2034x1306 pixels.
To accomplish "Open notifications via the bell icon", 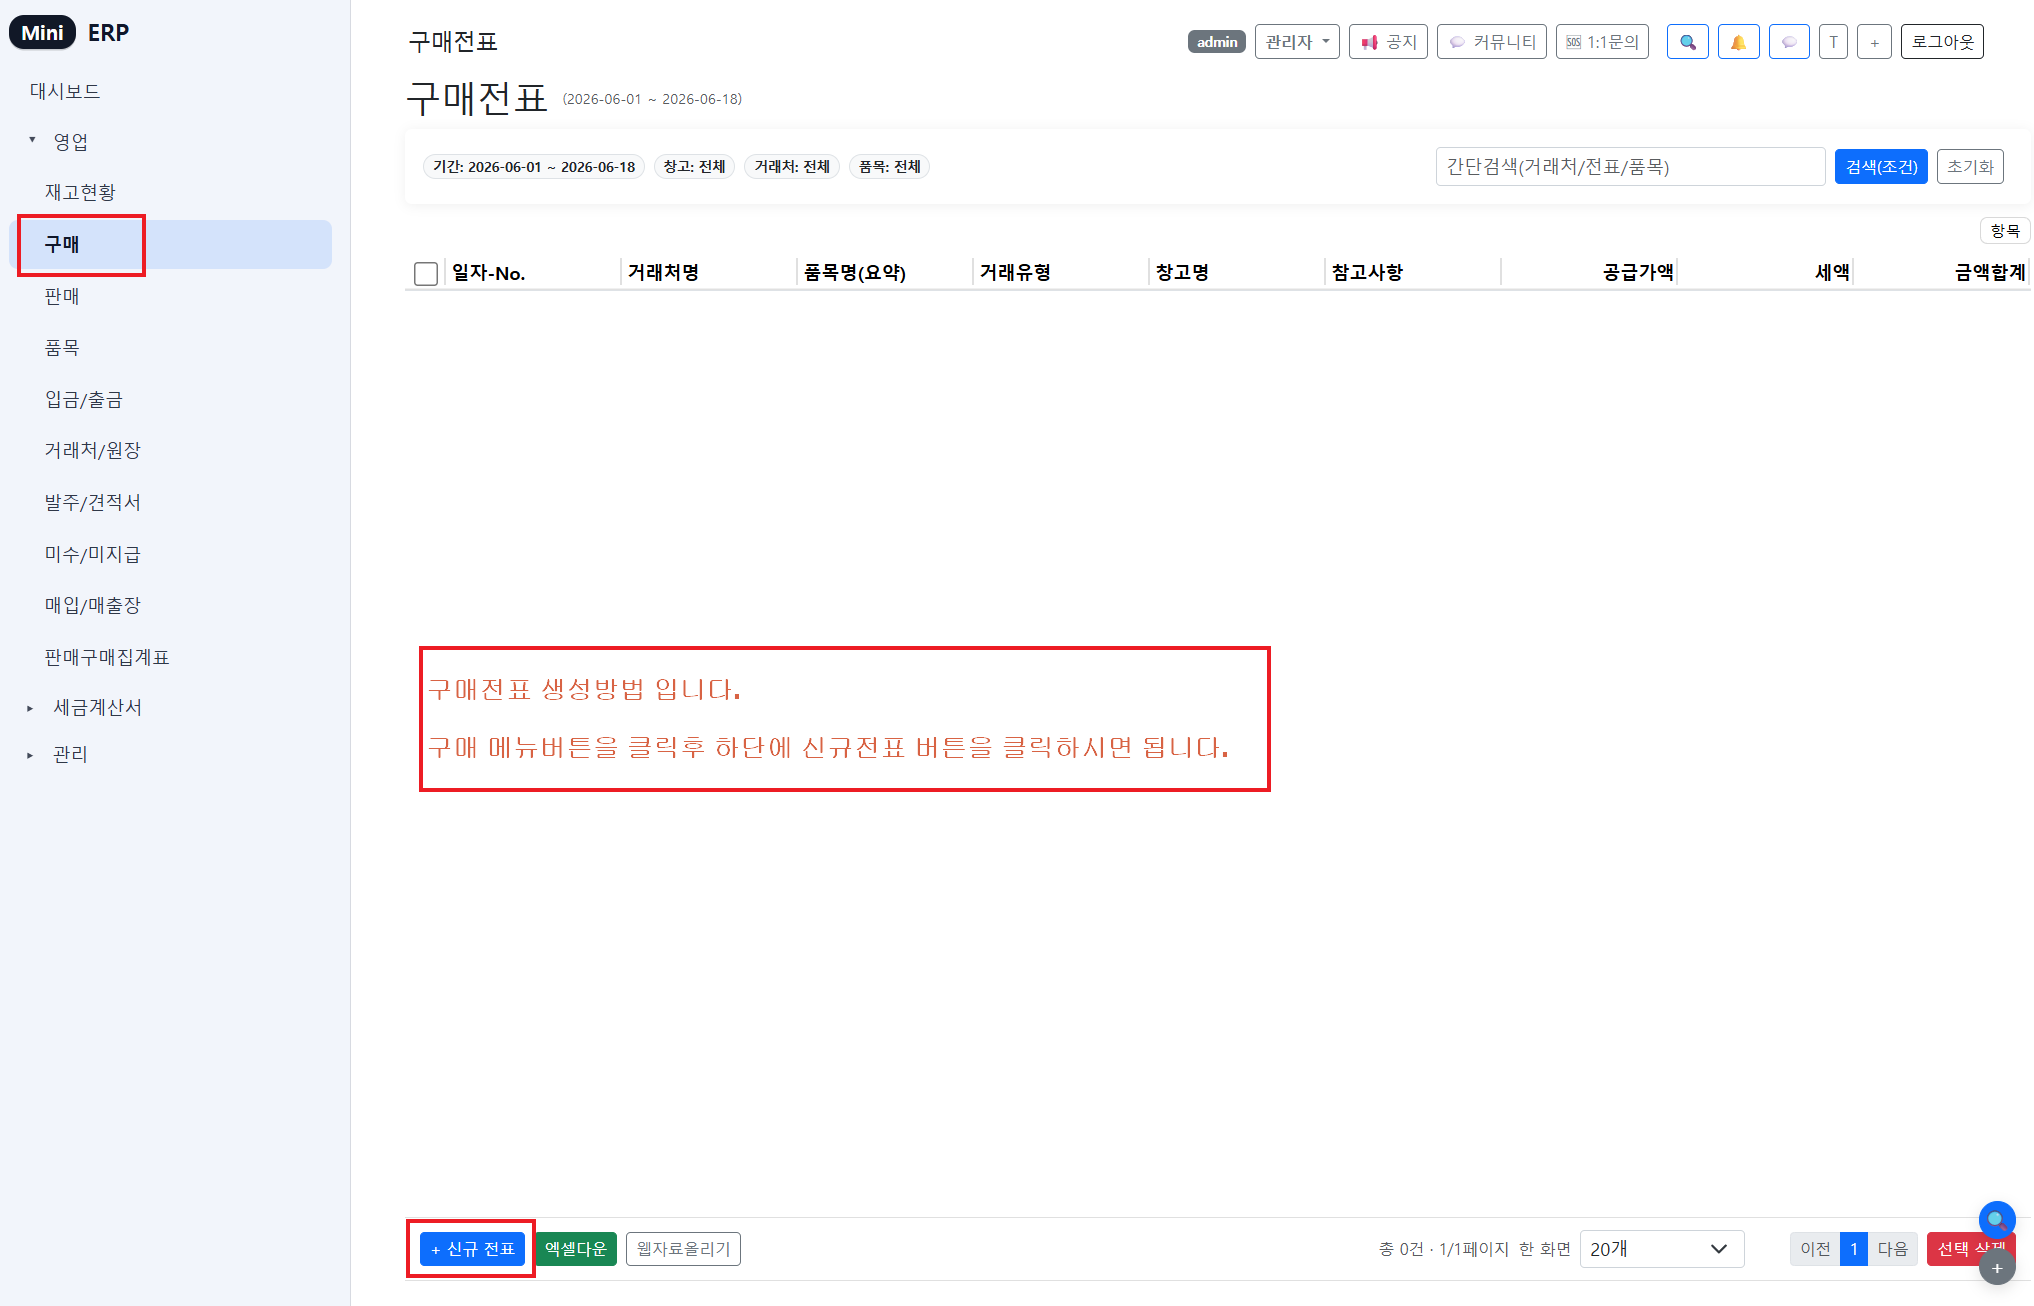I will point(1738,42).
